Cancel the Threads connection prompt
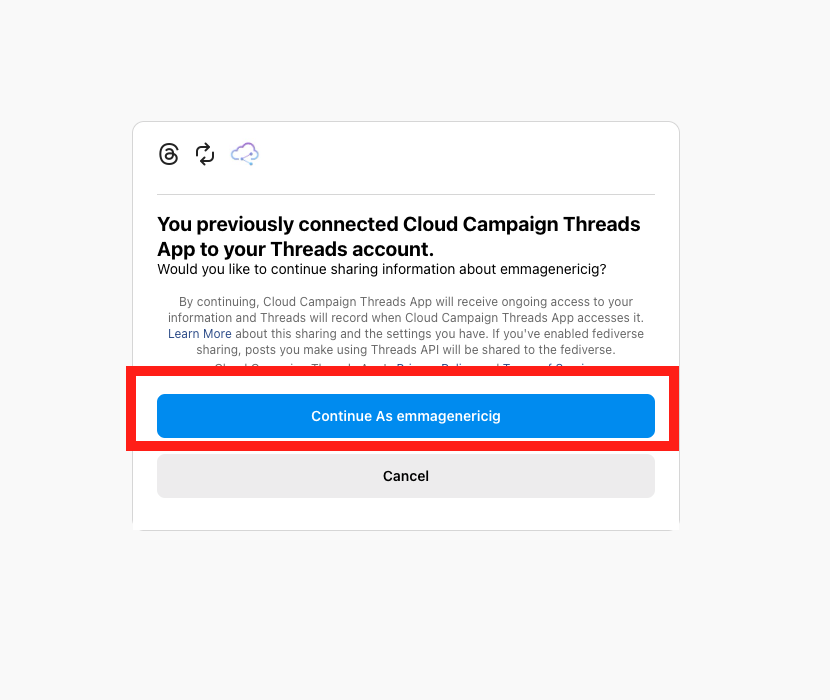830x700 pixels. coord(405,476)
